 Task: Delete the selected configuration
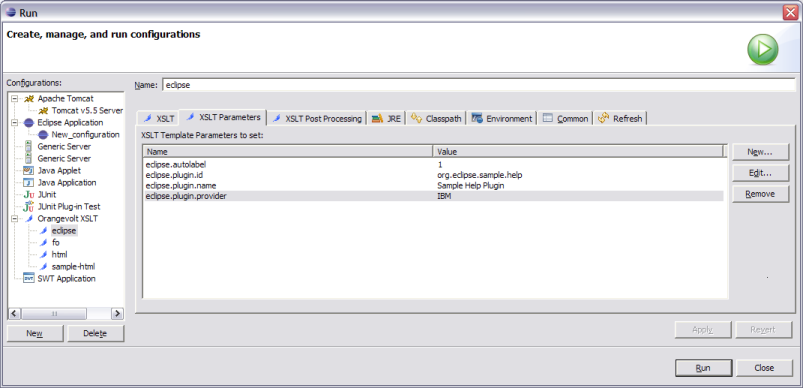[95, 333]
